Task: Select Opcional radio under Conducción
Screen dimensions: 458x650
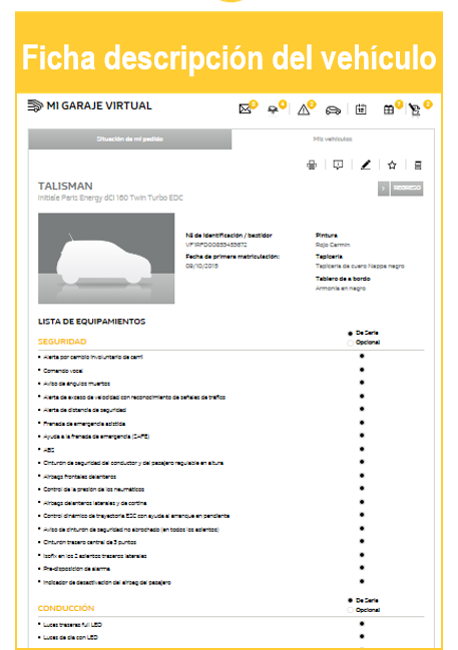Action: pos(350,610)
